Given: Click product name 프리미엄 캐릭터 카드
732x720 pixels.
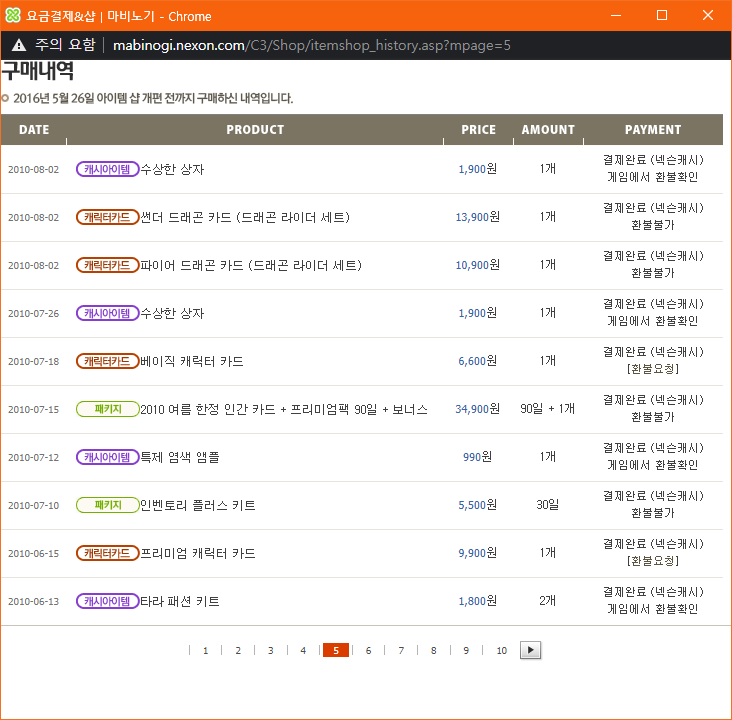Looking at the screenshot, I should 198,553.
